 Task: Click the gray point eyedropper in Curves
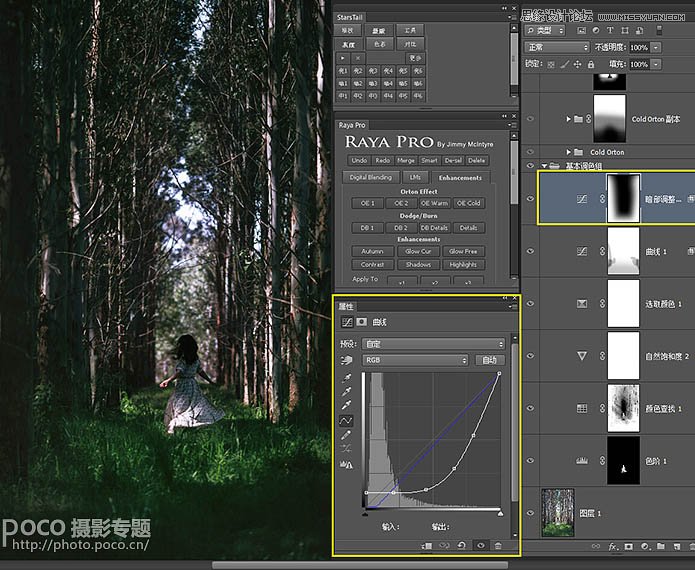[346, 391]
